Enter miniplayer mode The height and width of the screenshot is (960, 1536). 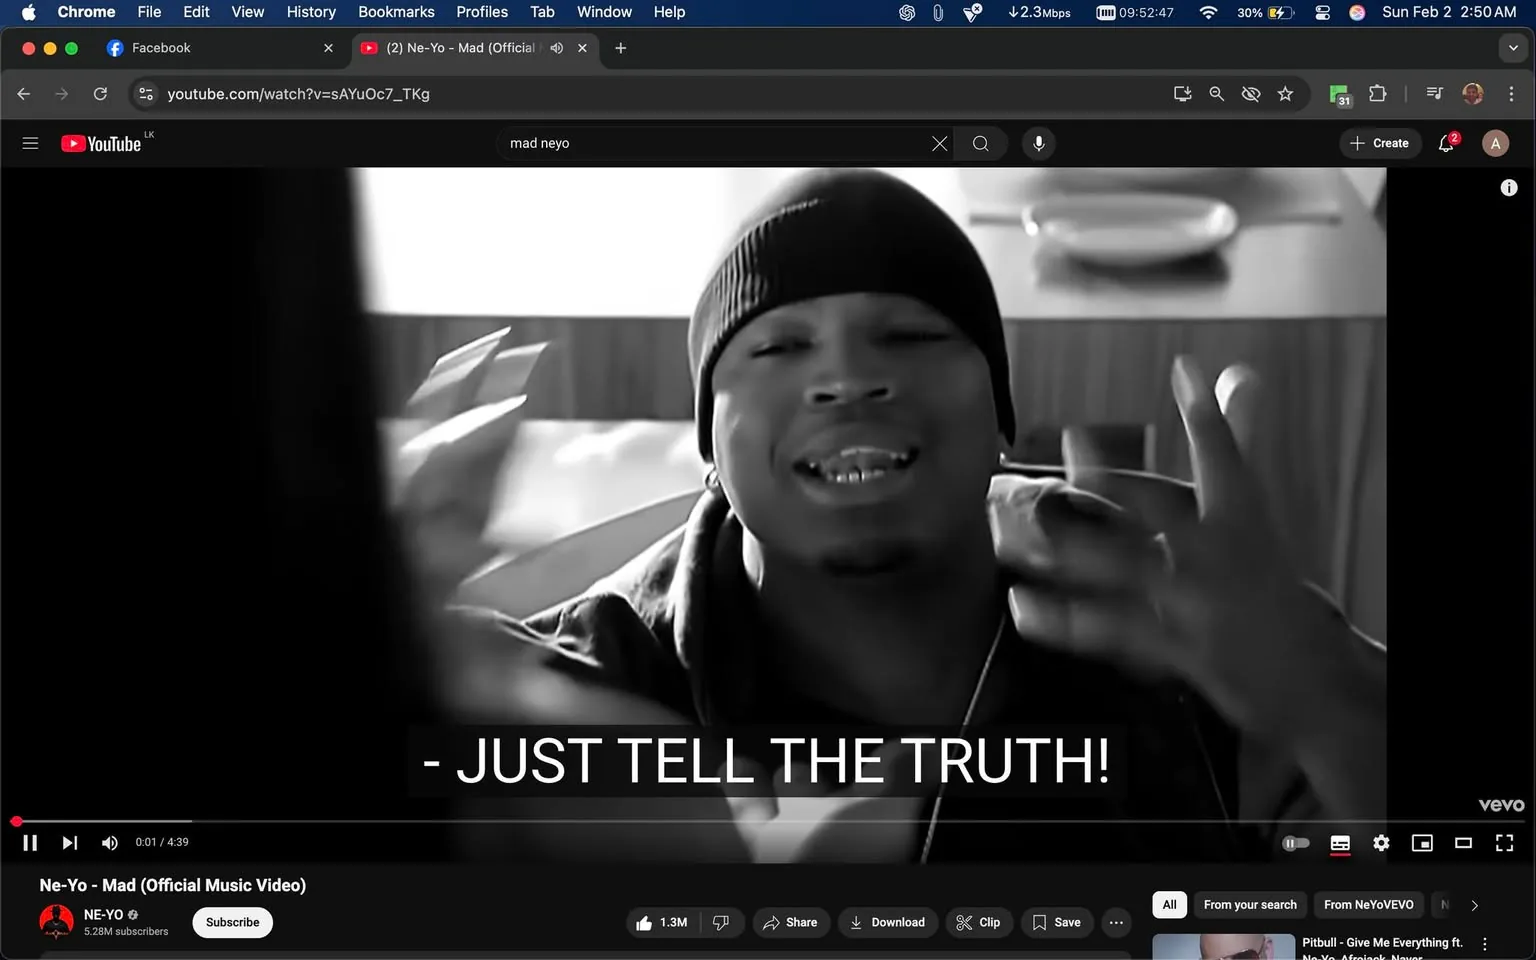pos(1422,843)
